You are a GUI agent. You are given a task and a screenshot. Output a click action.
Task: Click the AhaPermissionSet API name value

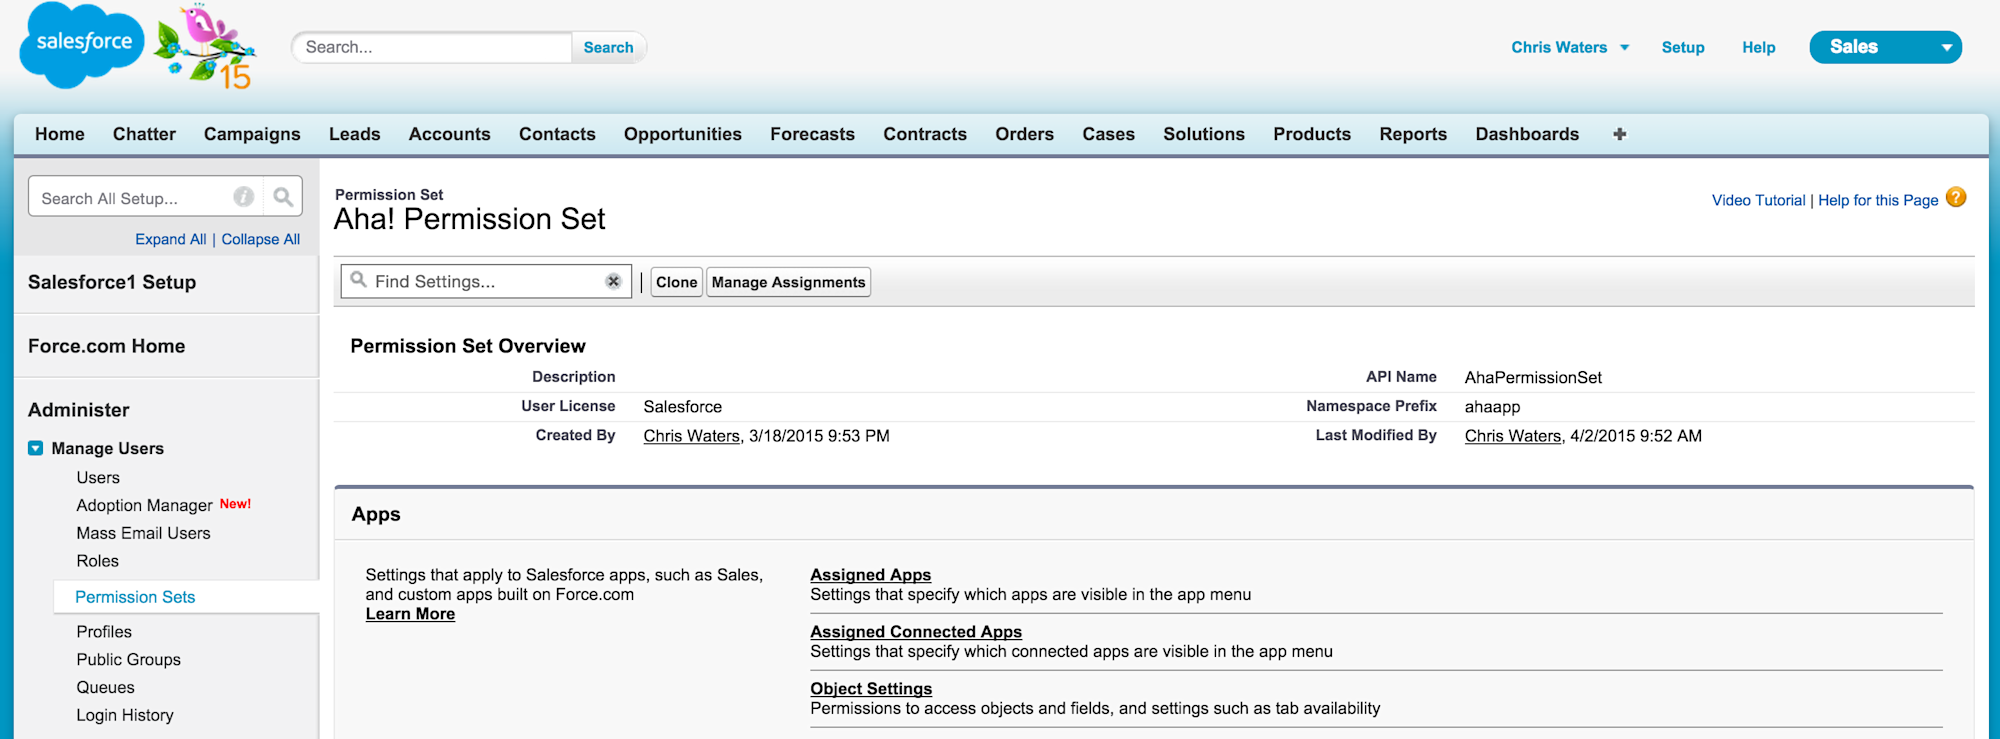(1533, 378)
